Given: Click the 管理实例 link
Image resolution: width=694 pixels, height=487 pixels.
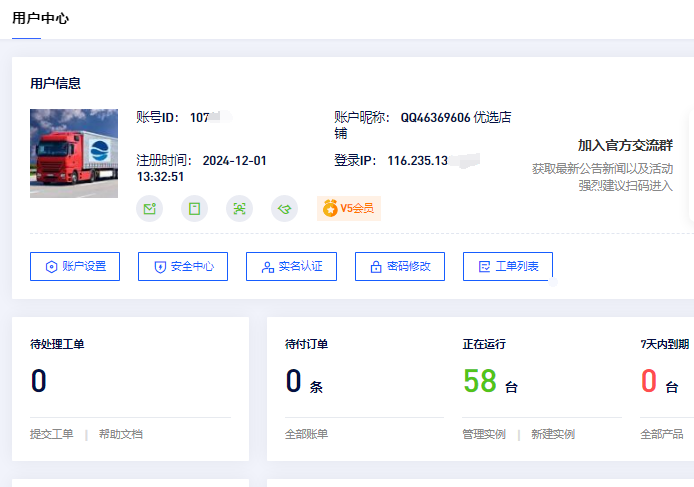Looking at the screenshot, I should [484, 434].
